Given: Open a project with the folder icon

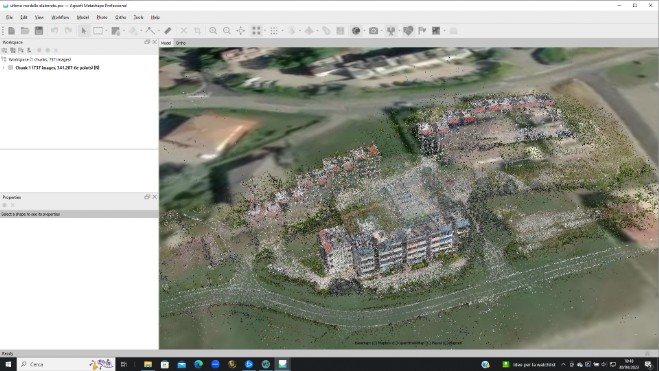Looking at the screenshot, I should [25, 31].
